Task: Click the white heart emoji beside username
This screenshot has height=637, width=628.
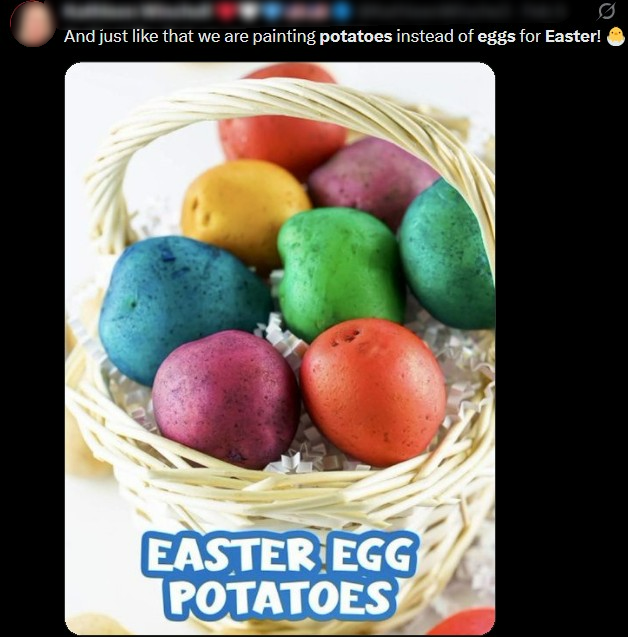Action: coord(249,12)
